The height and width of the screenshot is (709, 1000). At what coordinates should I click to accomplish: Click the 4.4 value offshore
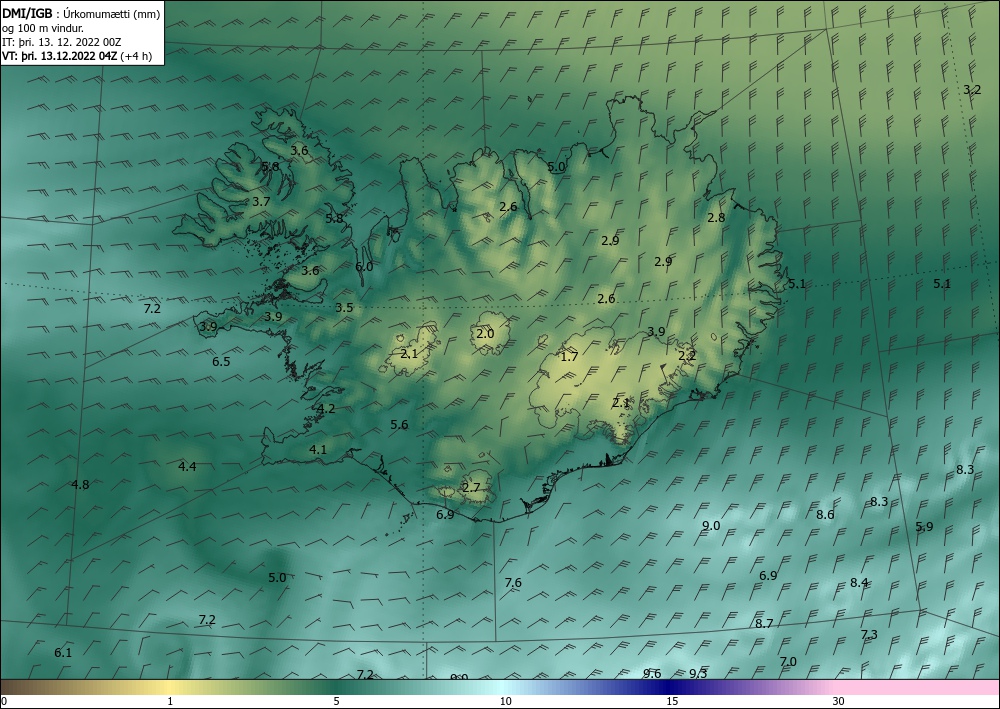pos(187,466)
